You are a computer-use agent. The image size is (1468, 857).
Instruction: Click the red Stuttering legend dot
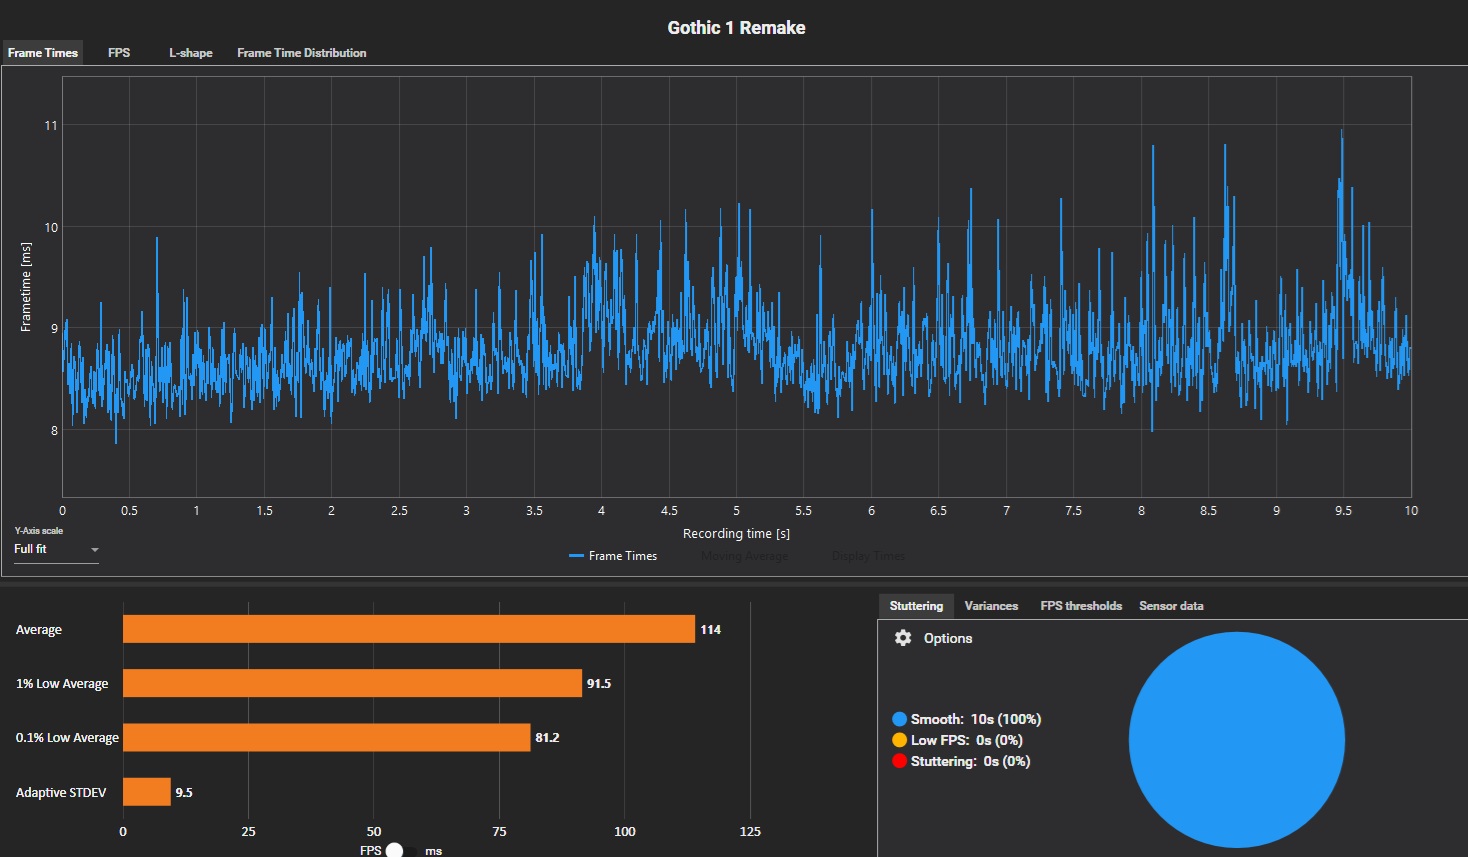(x=899, y=761)
